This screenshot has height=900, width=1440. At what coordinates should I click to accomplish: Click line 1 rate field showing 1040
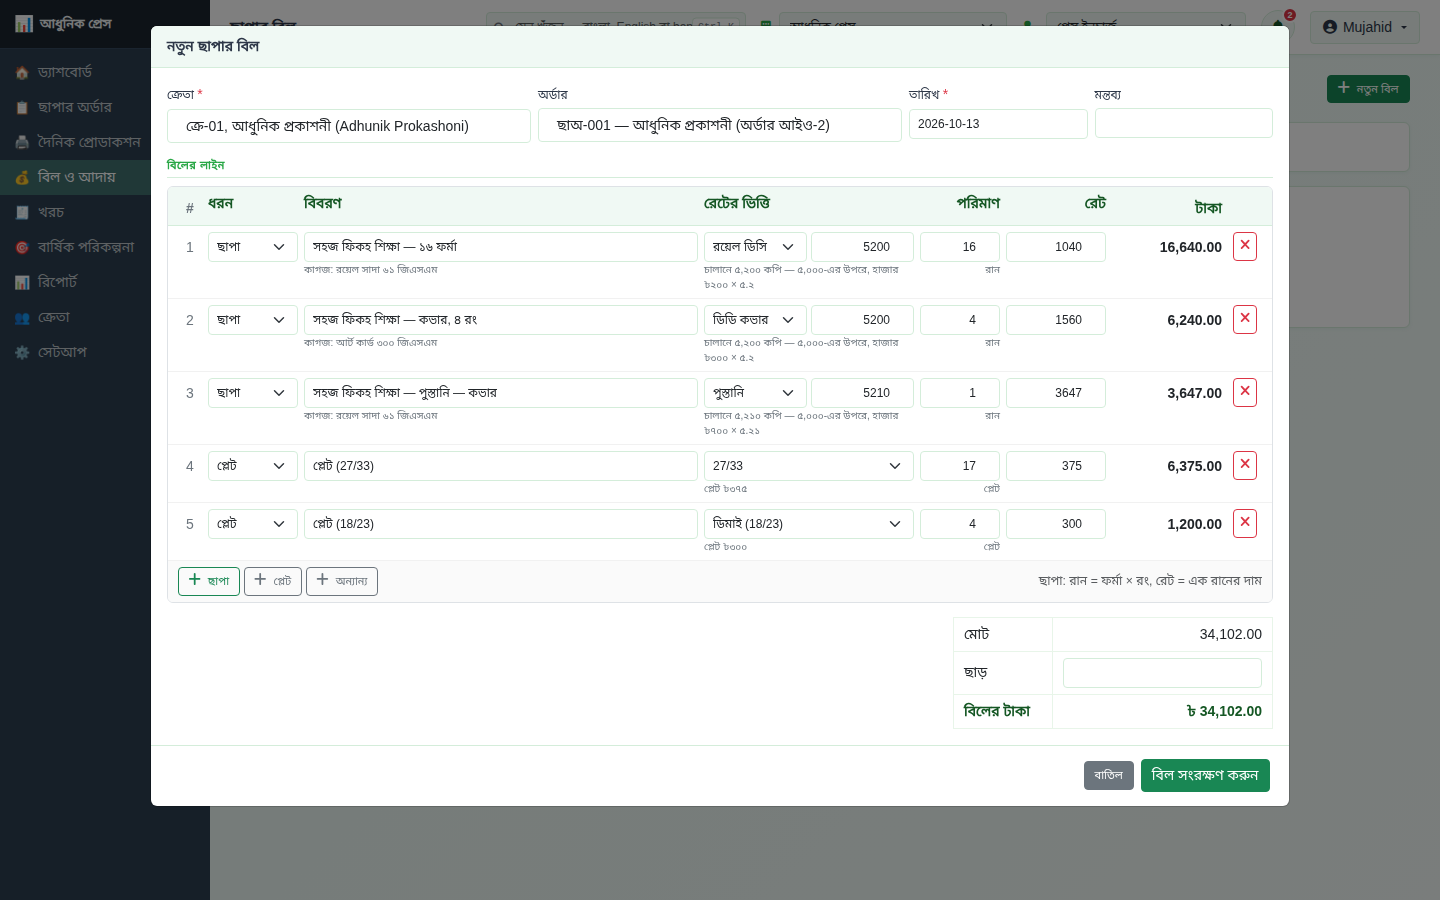point(1056,247)
